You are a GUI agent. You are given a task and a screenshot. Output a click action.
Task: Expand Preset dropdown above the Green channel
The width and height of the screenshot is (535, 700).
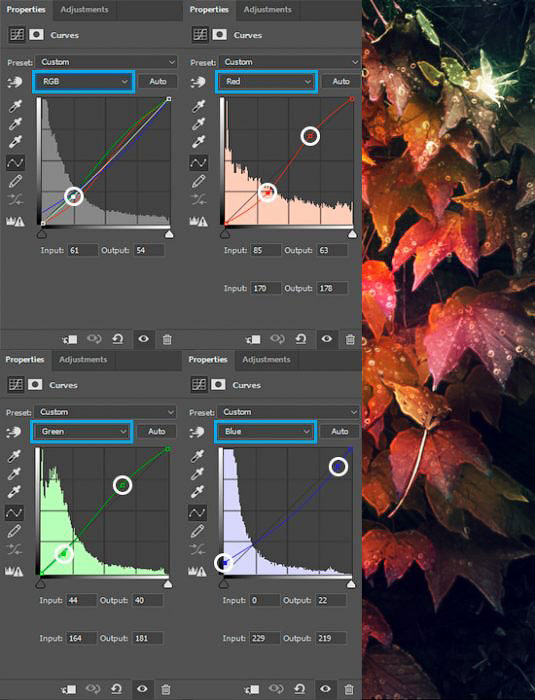(x=105, y=412)
